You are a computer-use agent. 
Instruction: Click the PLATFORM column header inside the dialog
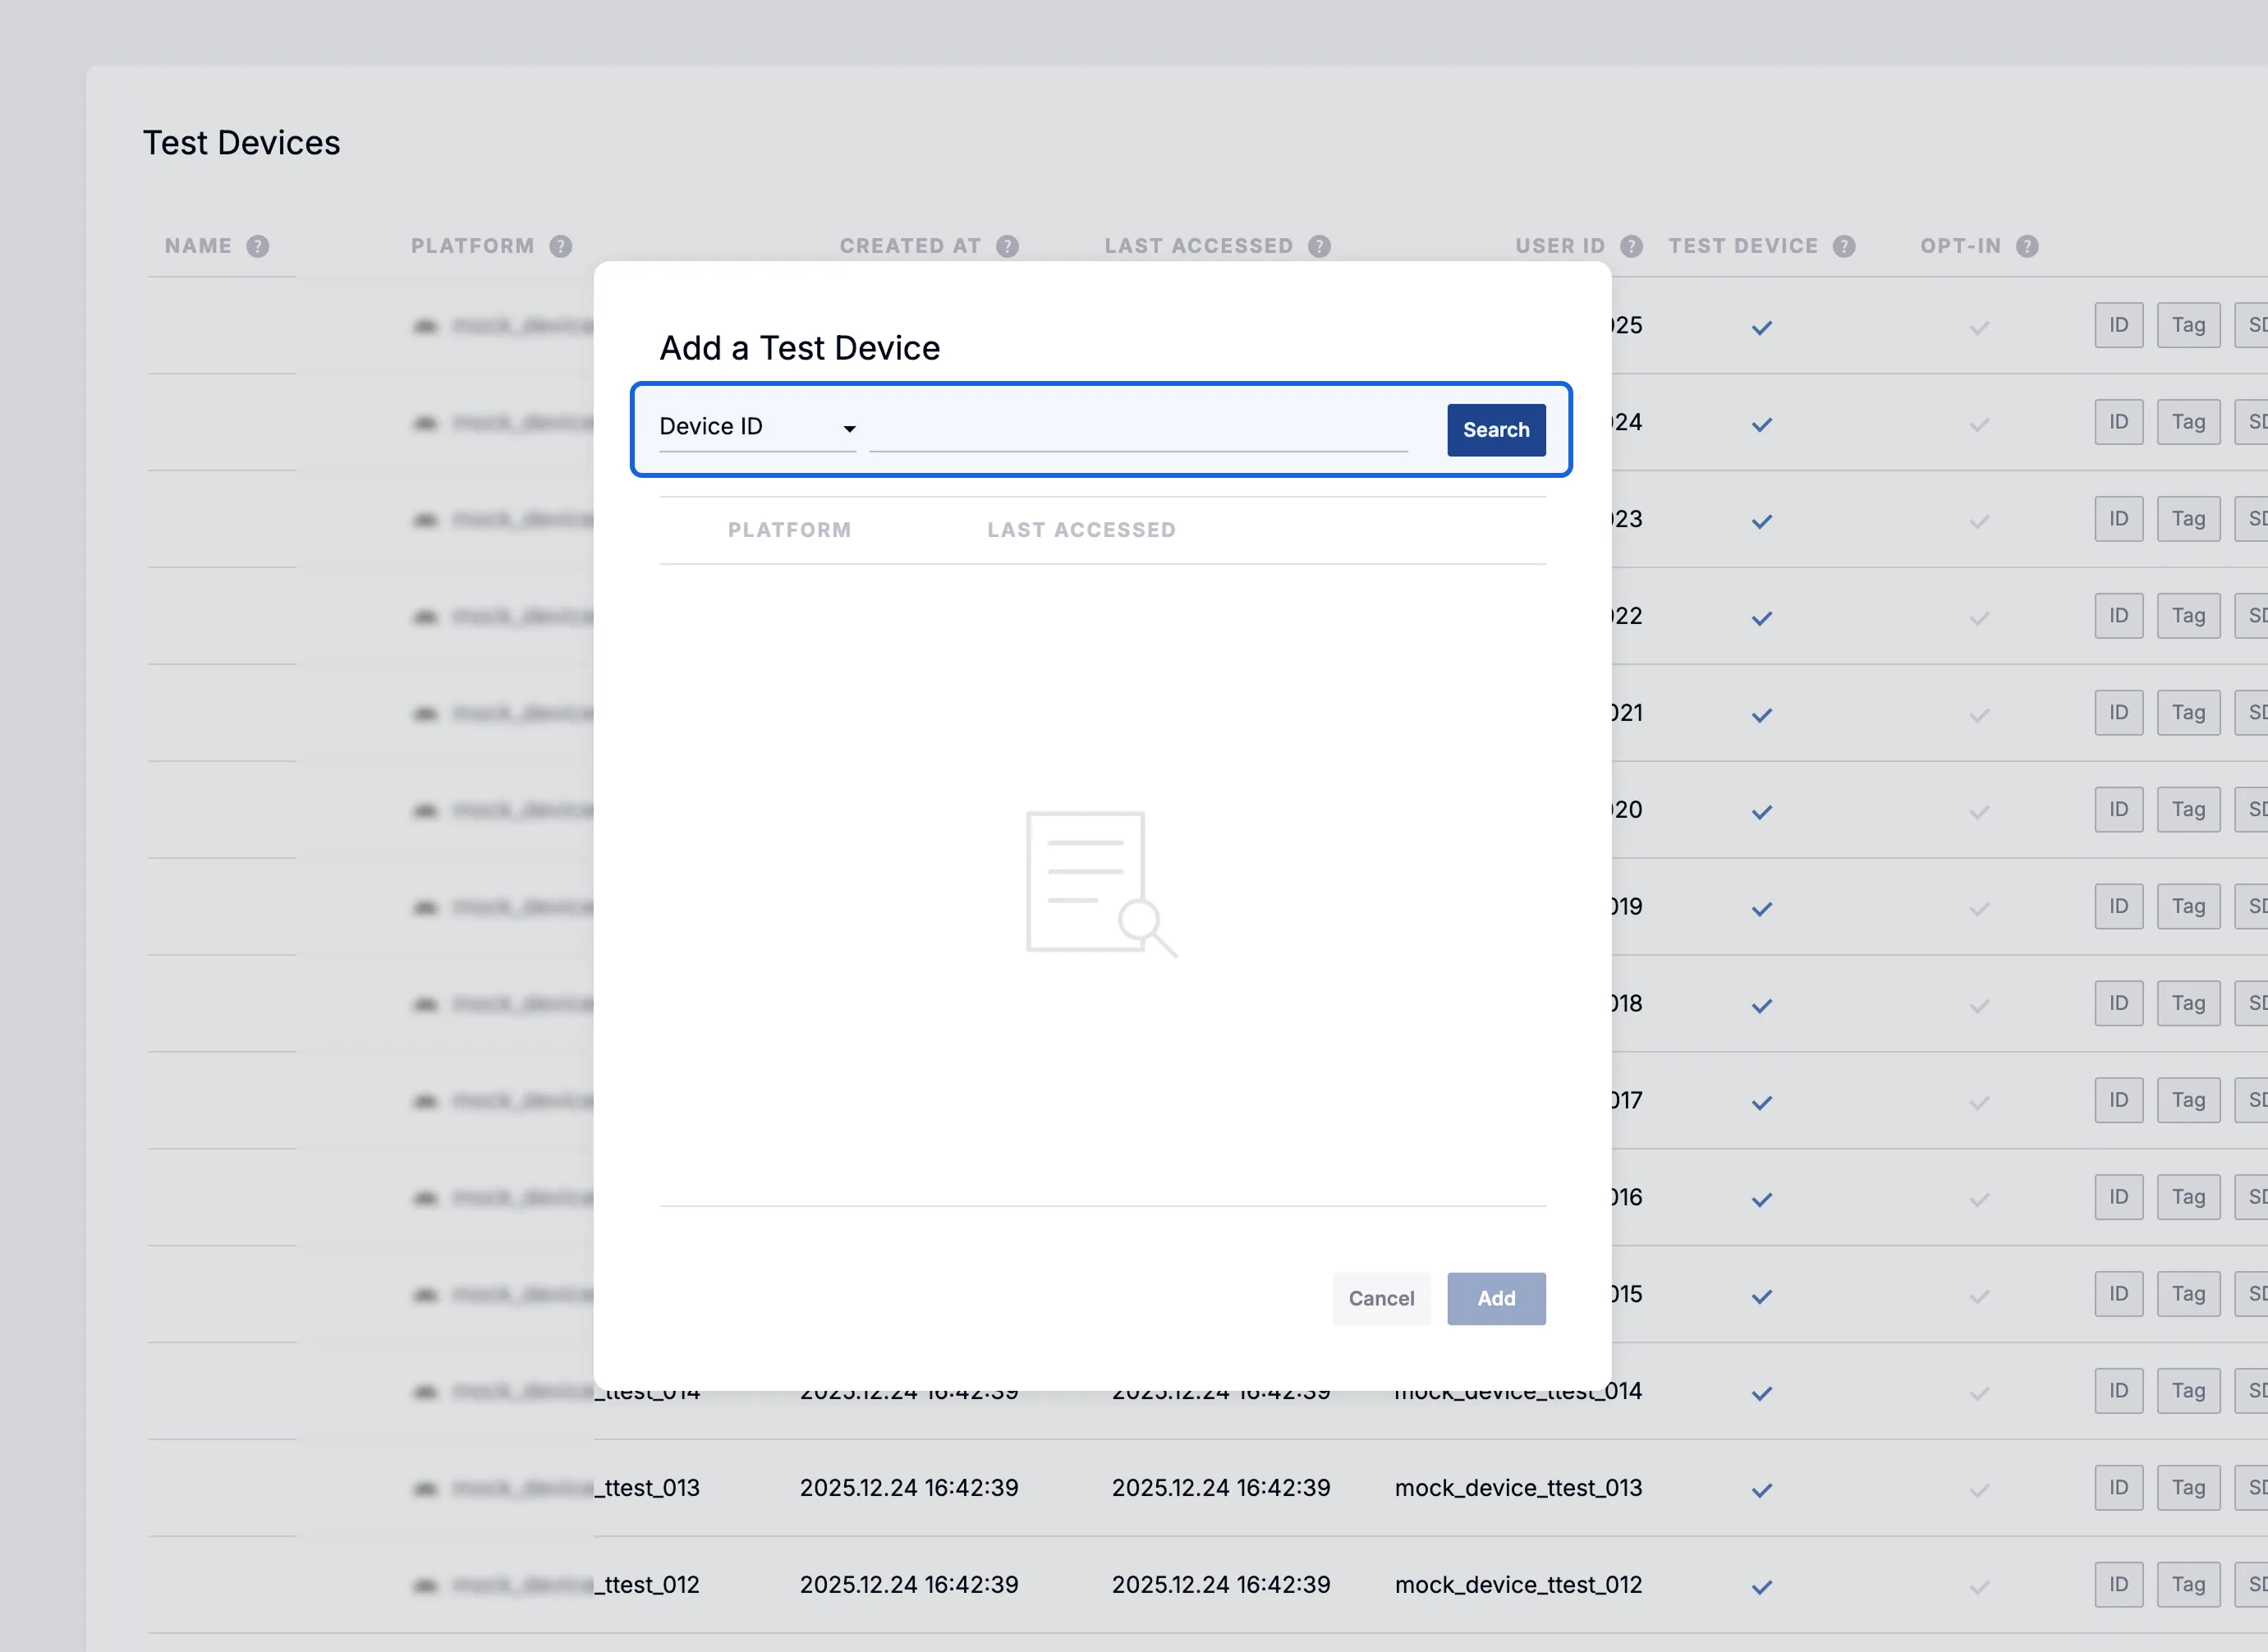click(x=789, y=530)
